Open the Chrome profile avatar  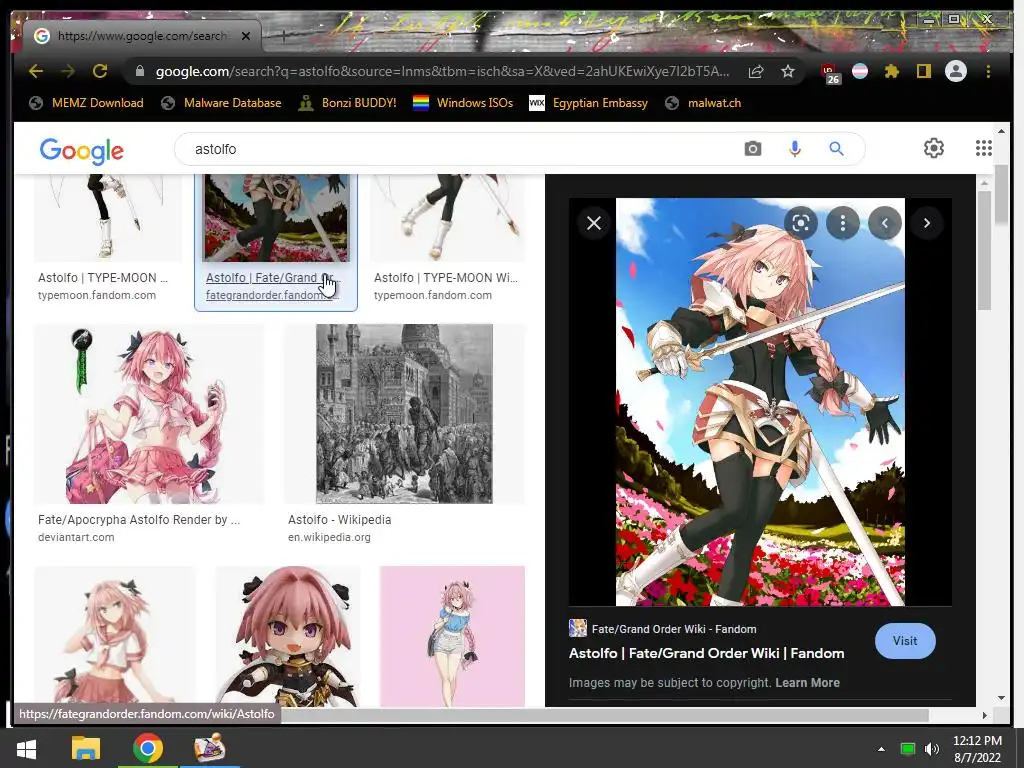[x=955, y=71]
